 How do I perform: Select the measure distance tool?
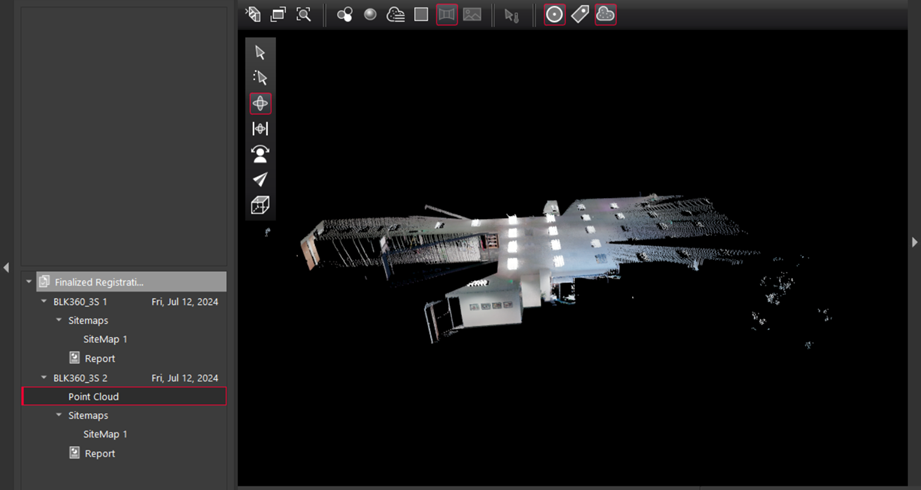pos(260,129)
